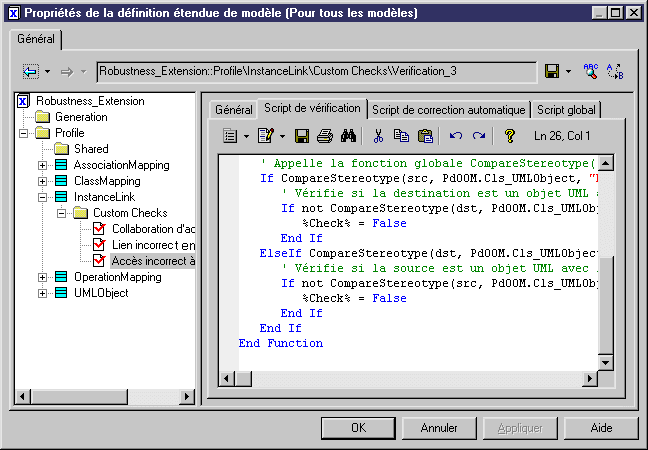Screen dimensions: 648x450
Task: Open the 'Script global' tab
Action: [567, 109]
